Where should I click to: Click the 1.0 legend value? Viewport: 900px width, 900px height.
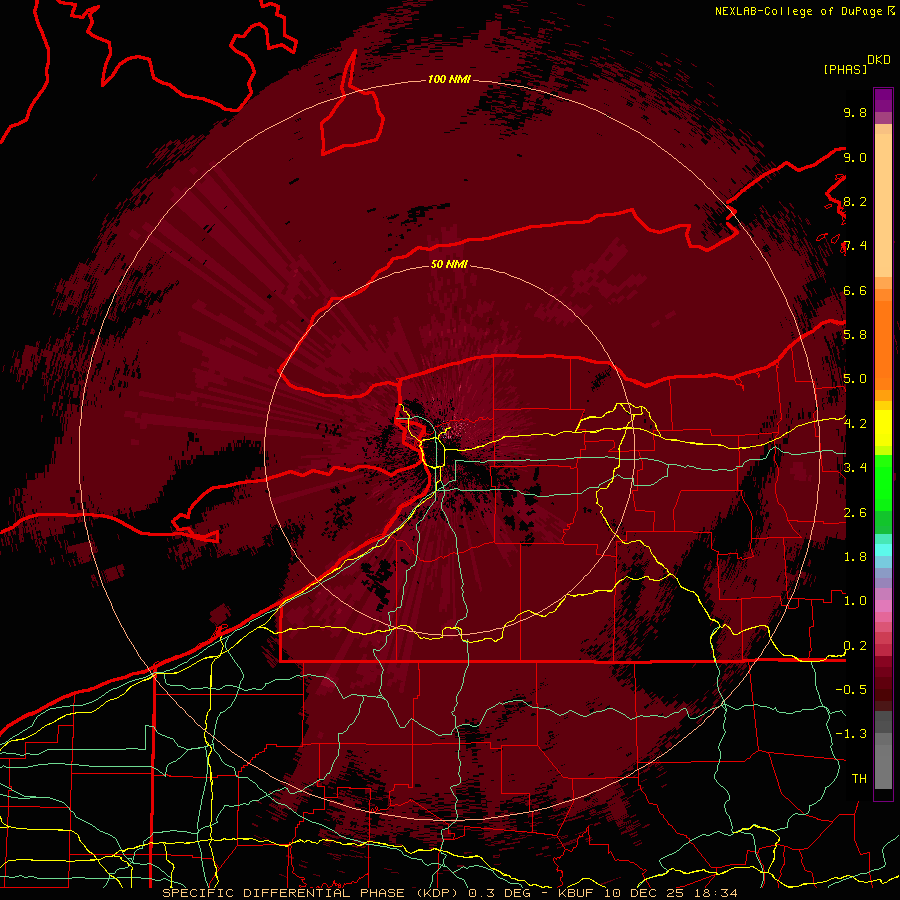[855, 601]
